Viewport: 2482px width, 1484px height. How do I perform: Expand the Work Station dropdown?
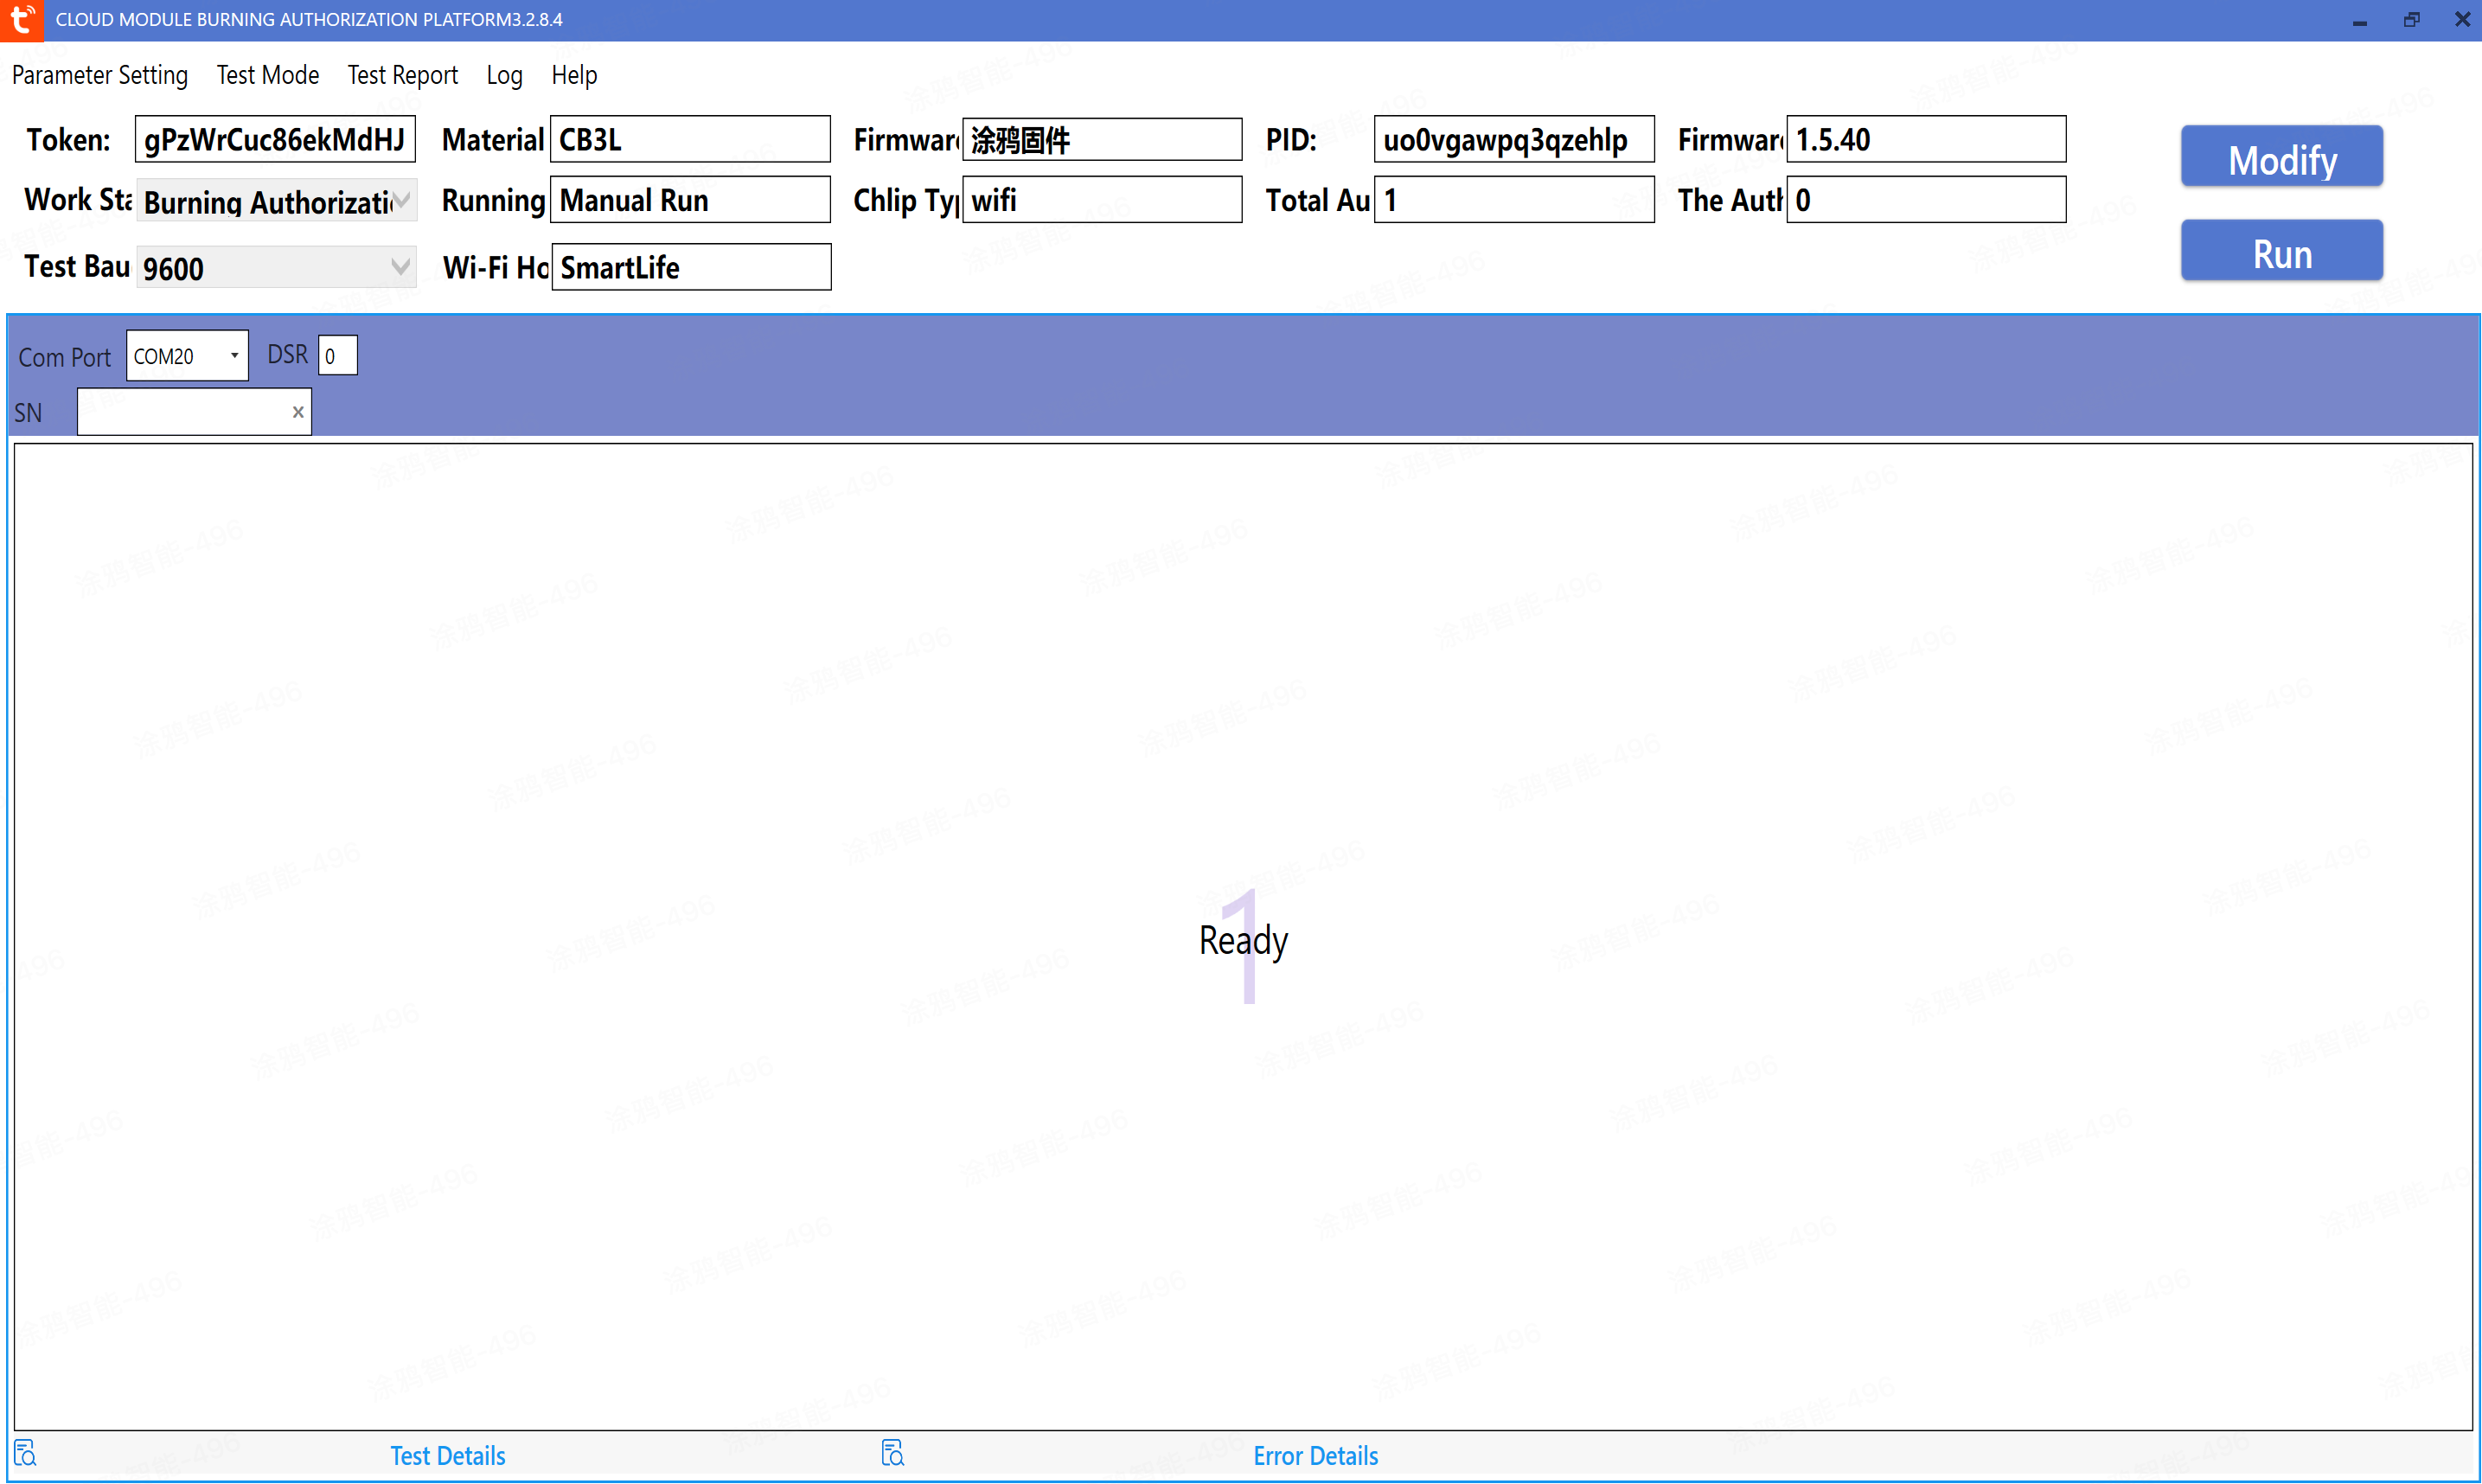point(401,200)
